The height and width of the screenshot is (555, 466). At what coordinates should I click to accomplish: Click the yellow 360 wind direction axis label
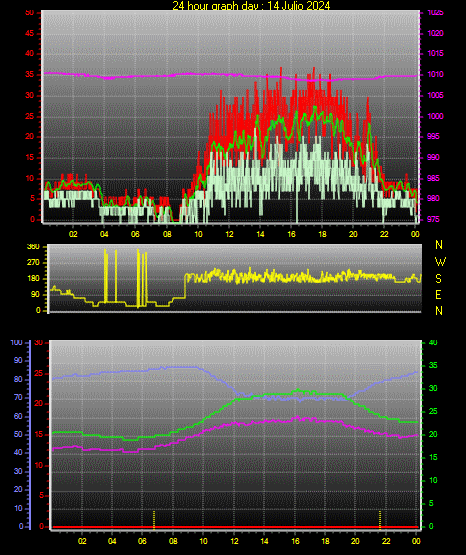coord(33,247)
